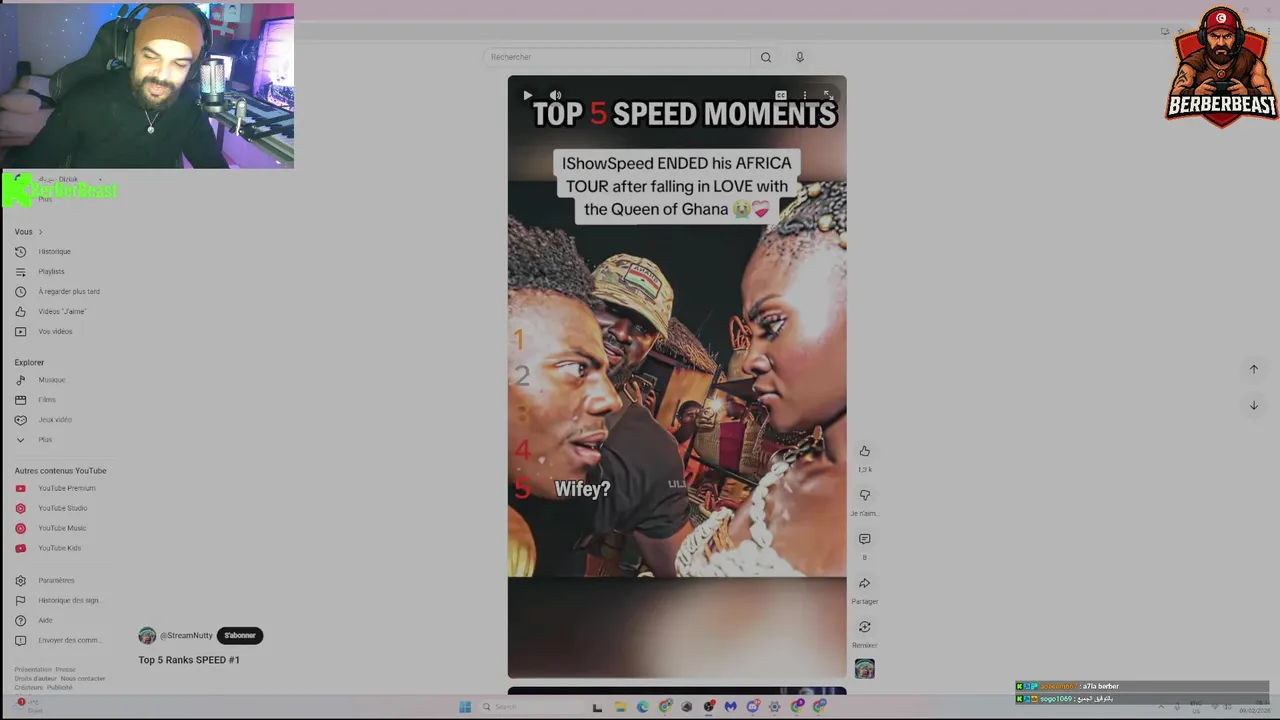Go to the previous Short with the up arrow
Image resolution: width=1280 pixels, height=720 pixels.
[1254, 369]
